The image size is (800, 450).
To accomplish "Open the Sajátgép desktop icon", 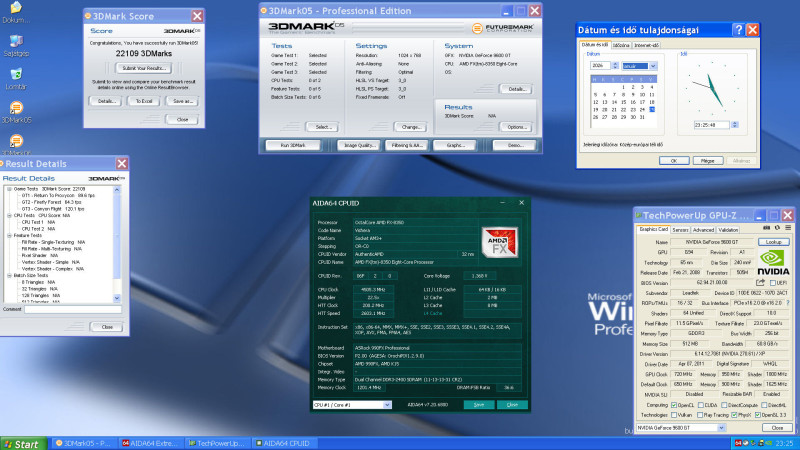I will tap(16, 45).
